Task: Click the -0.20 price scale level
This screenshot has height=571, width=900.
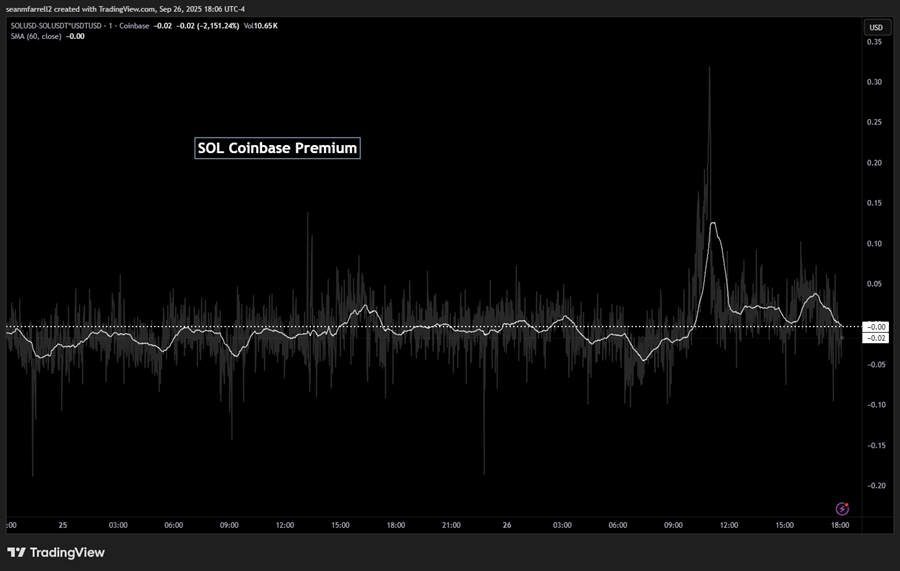Action: coord(874,486)
